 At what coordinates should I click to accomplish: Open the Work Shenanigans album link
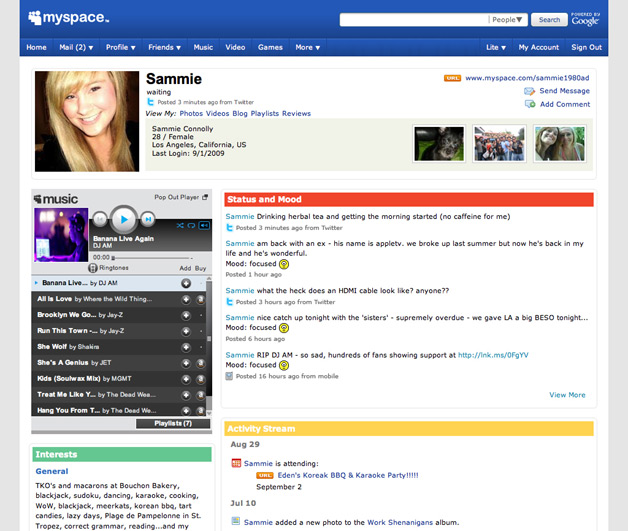click(x=400, y=522)
